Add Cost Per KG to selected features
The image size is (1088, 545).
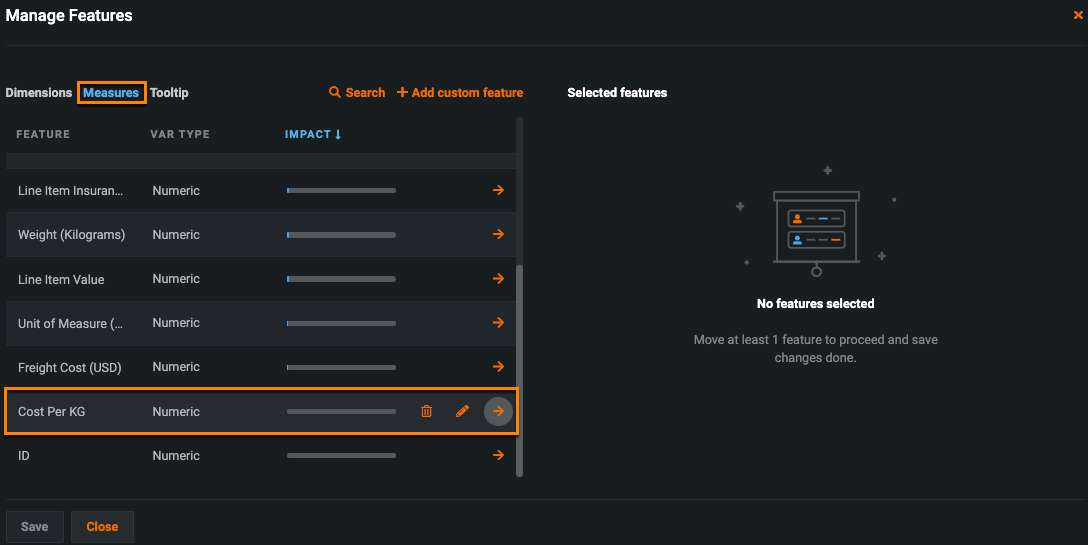click(498, 411)
